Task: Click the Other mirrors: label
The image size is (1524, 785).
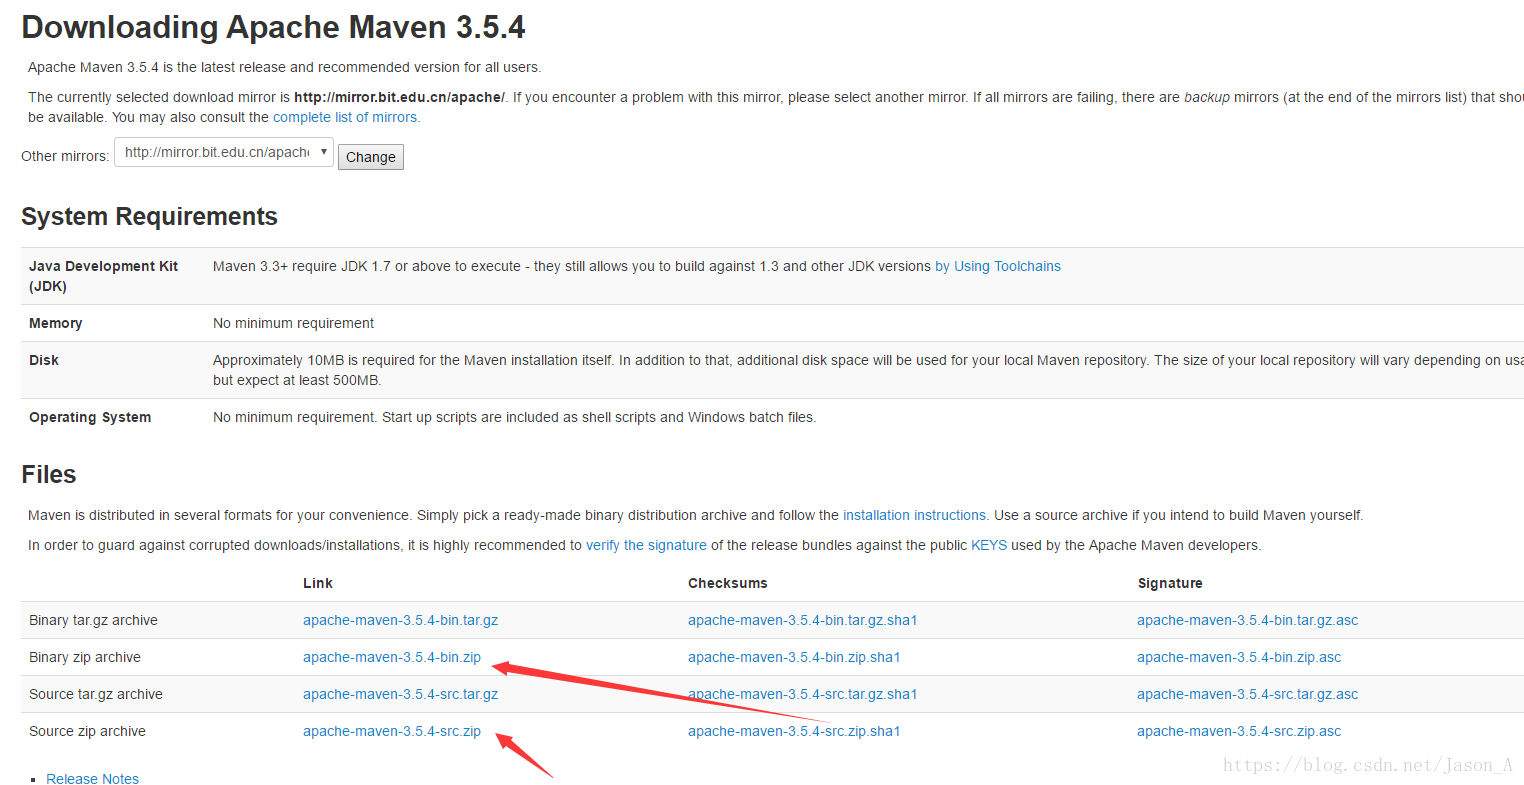Action: click(65, 156)
